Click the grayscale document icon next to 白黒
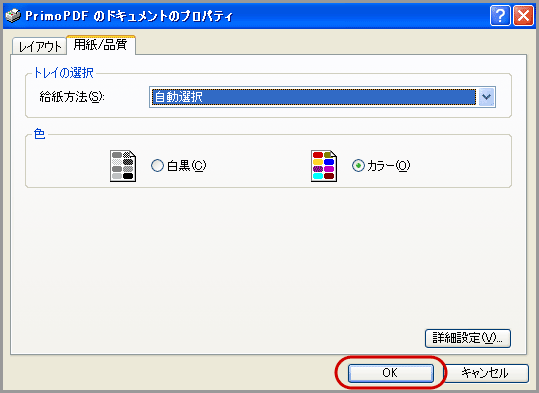The height and width of the screenshot is (393, 539). [x=123, y=166]
